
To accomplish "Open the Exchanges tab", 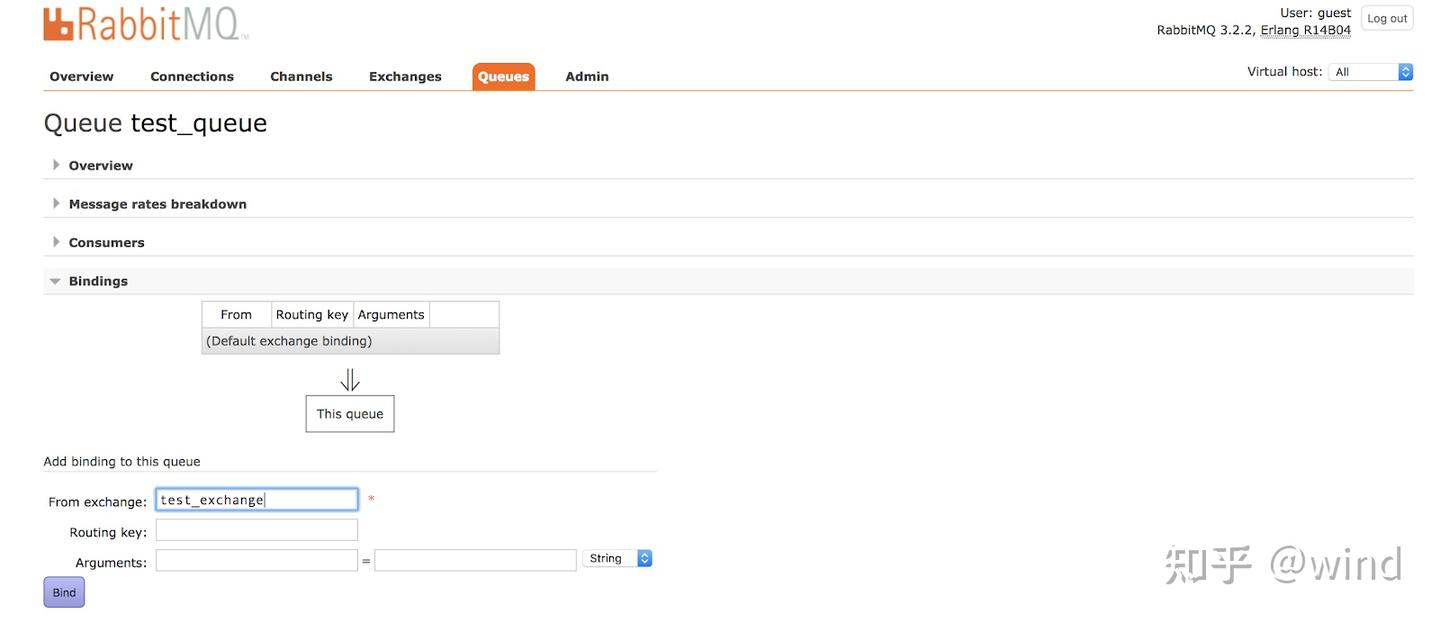I will [x=404, y=75].
